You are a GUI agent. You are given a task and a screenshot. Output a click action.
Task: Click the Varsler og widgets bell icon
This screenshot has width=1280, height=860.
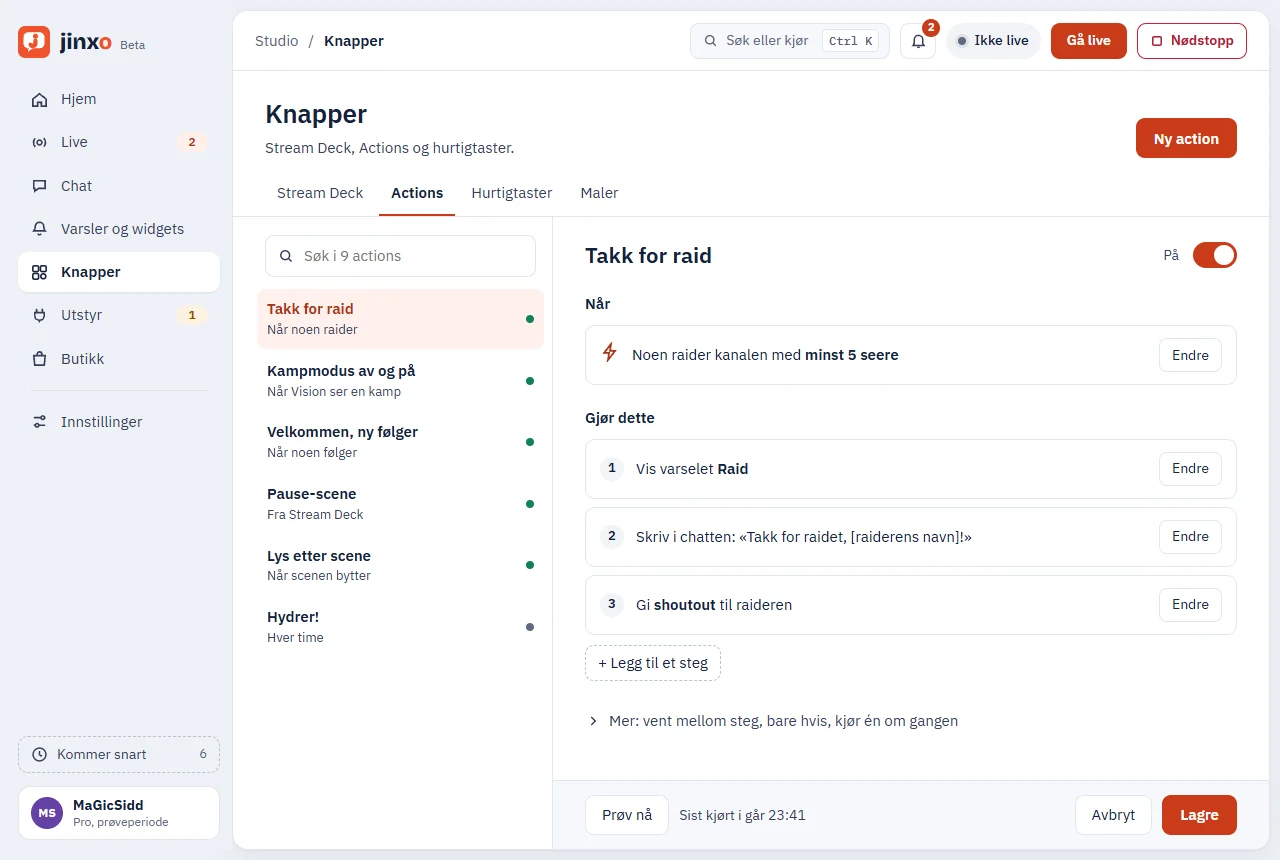click(39, 229)
